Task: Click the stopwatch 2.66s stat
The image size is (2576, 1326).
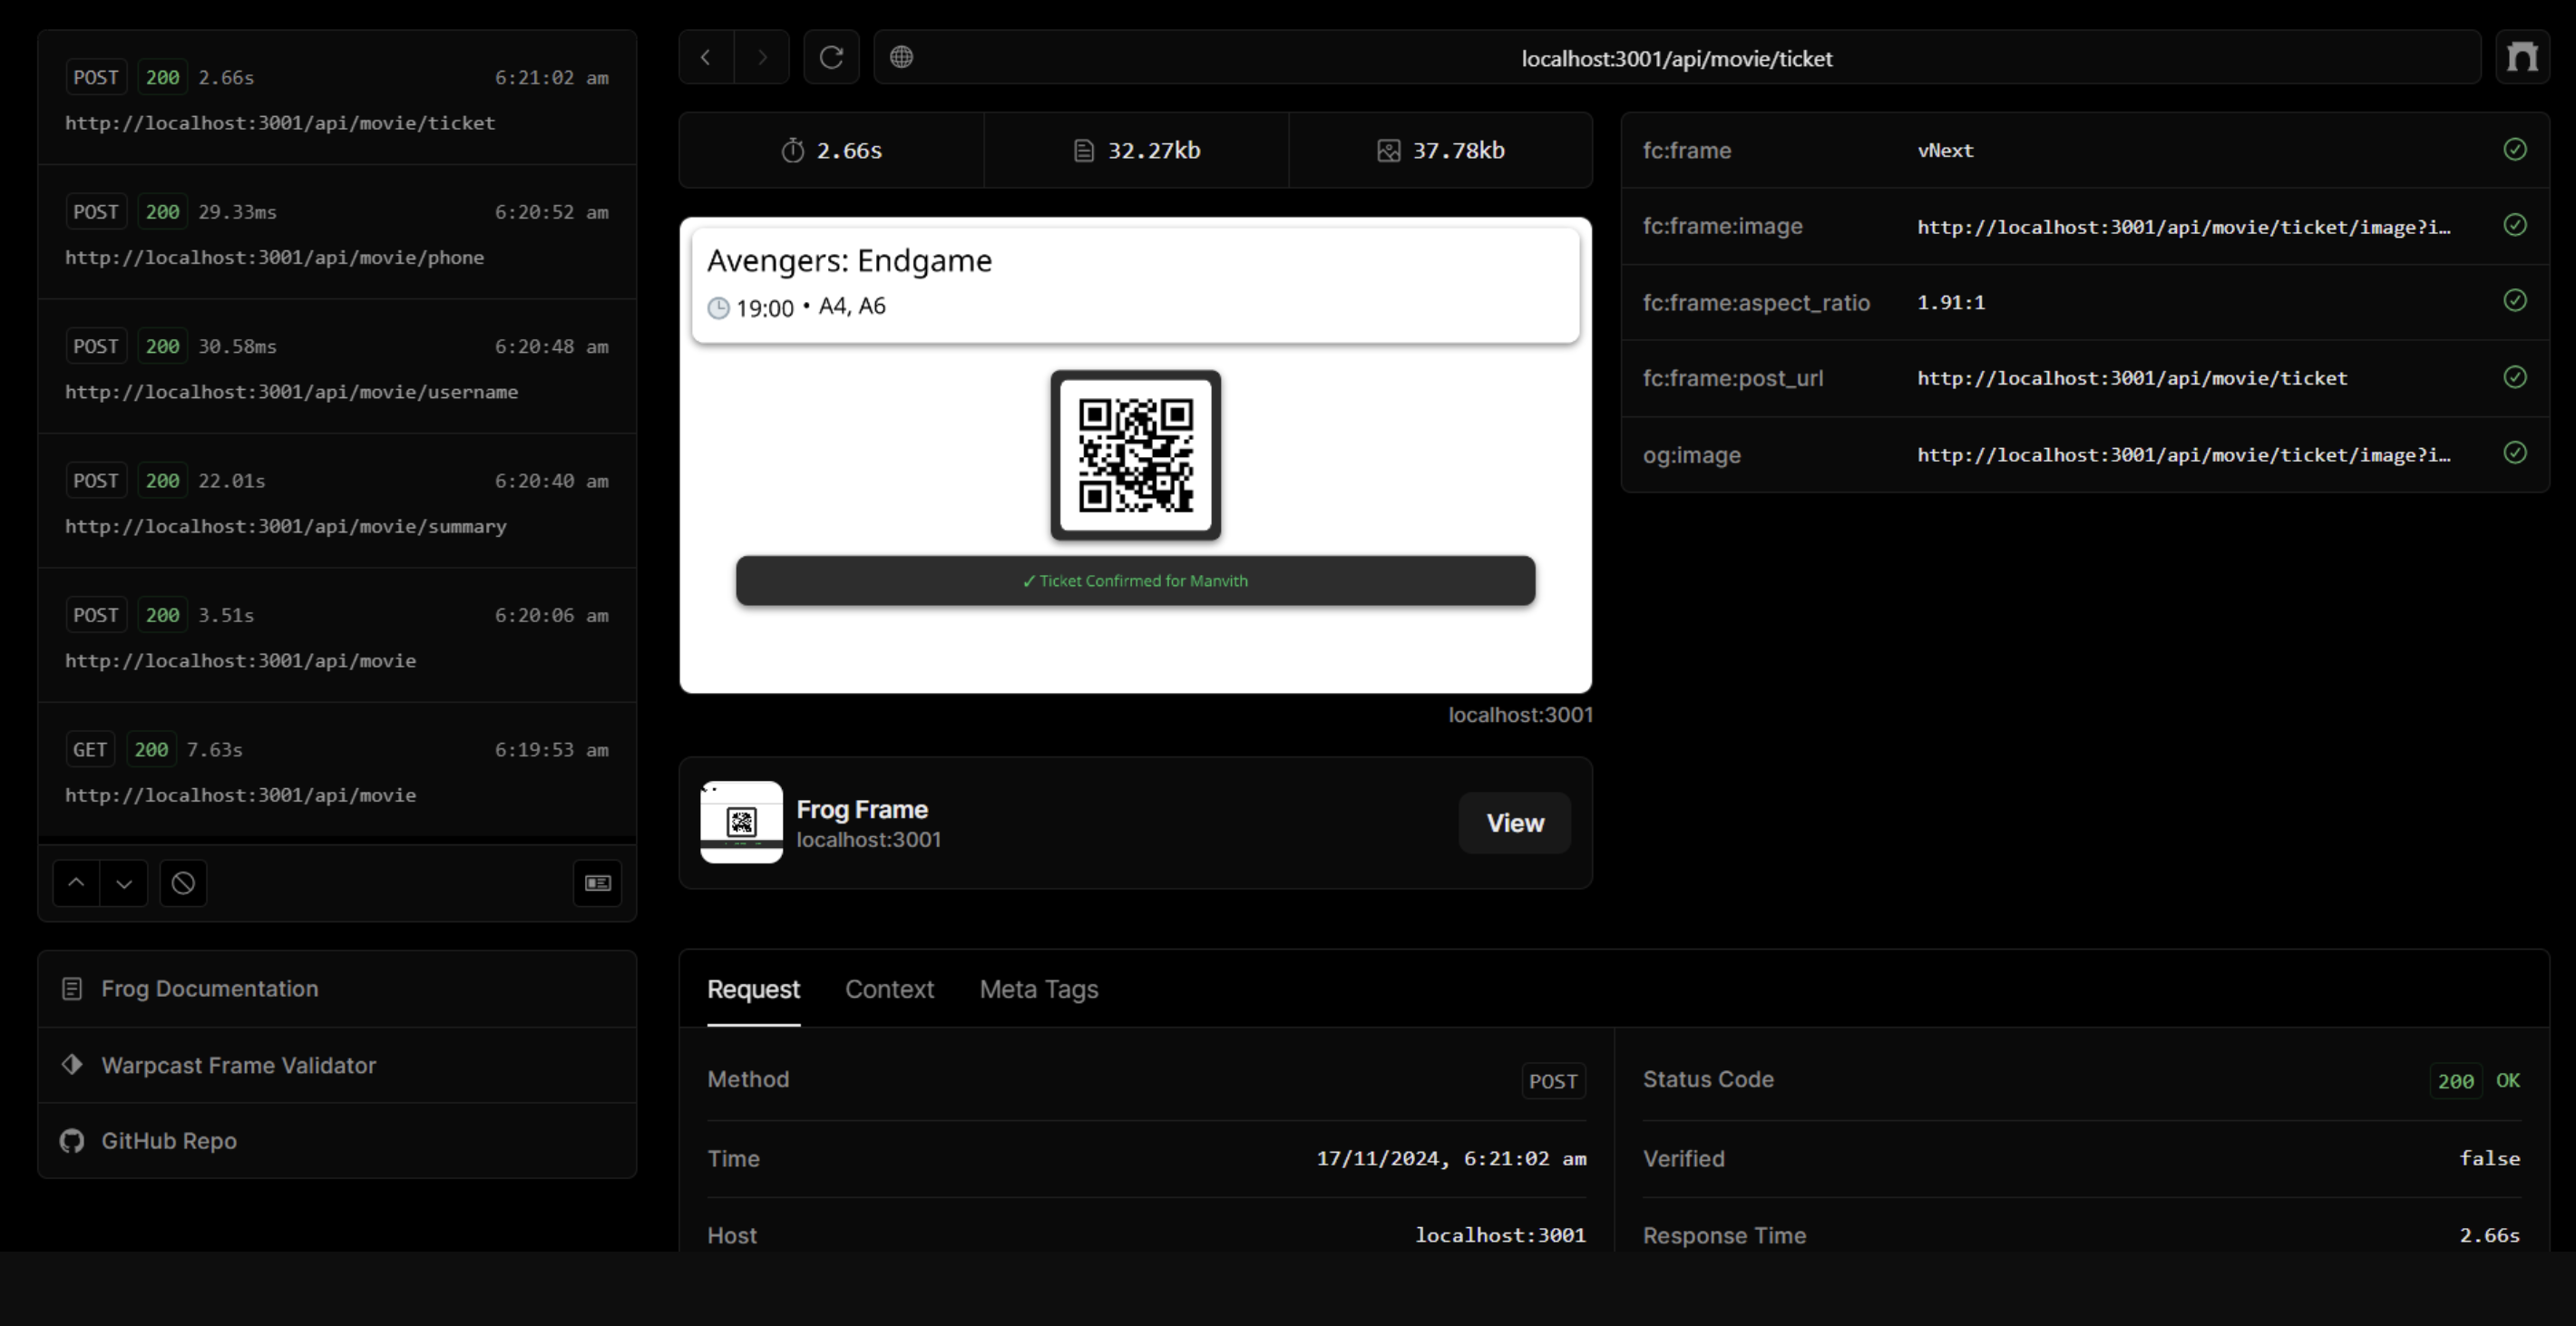Action: coord(831,150)
